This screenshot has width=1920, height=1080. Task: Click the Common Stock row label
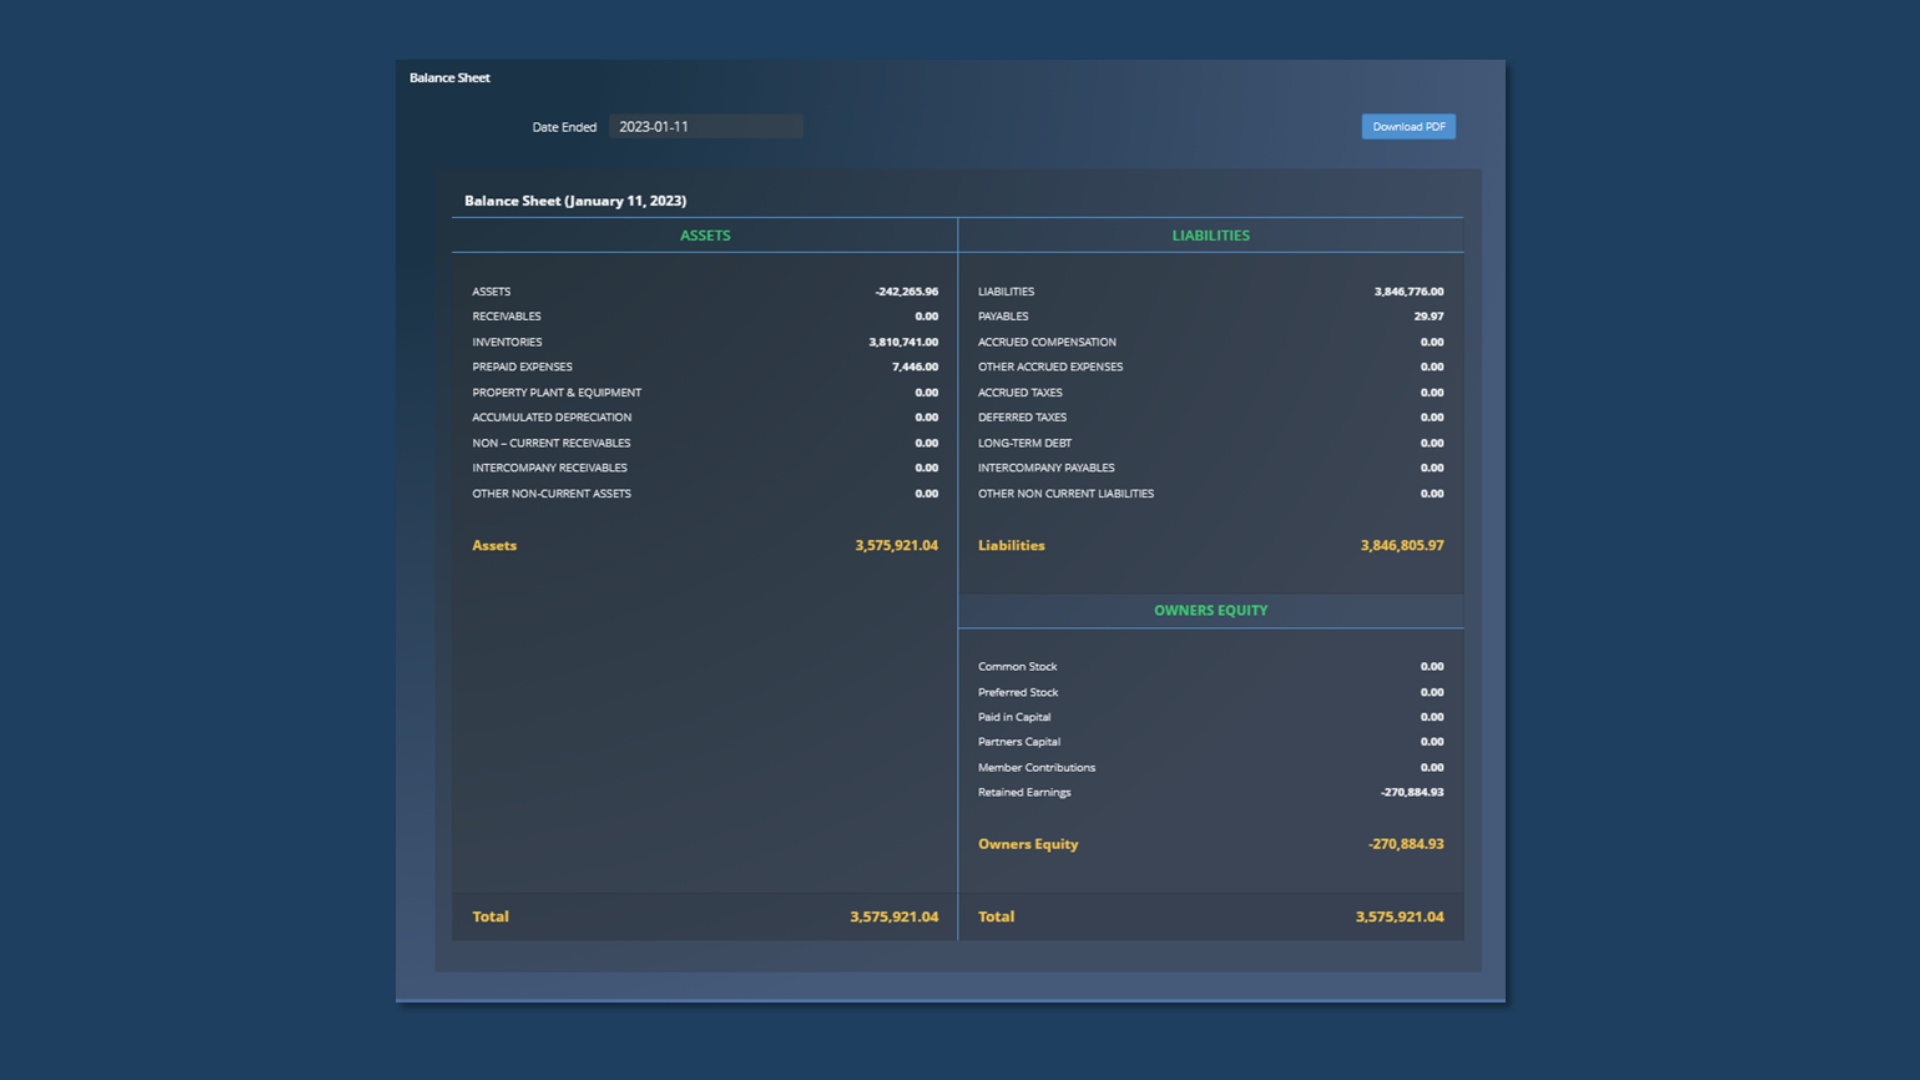(1017, 667)
